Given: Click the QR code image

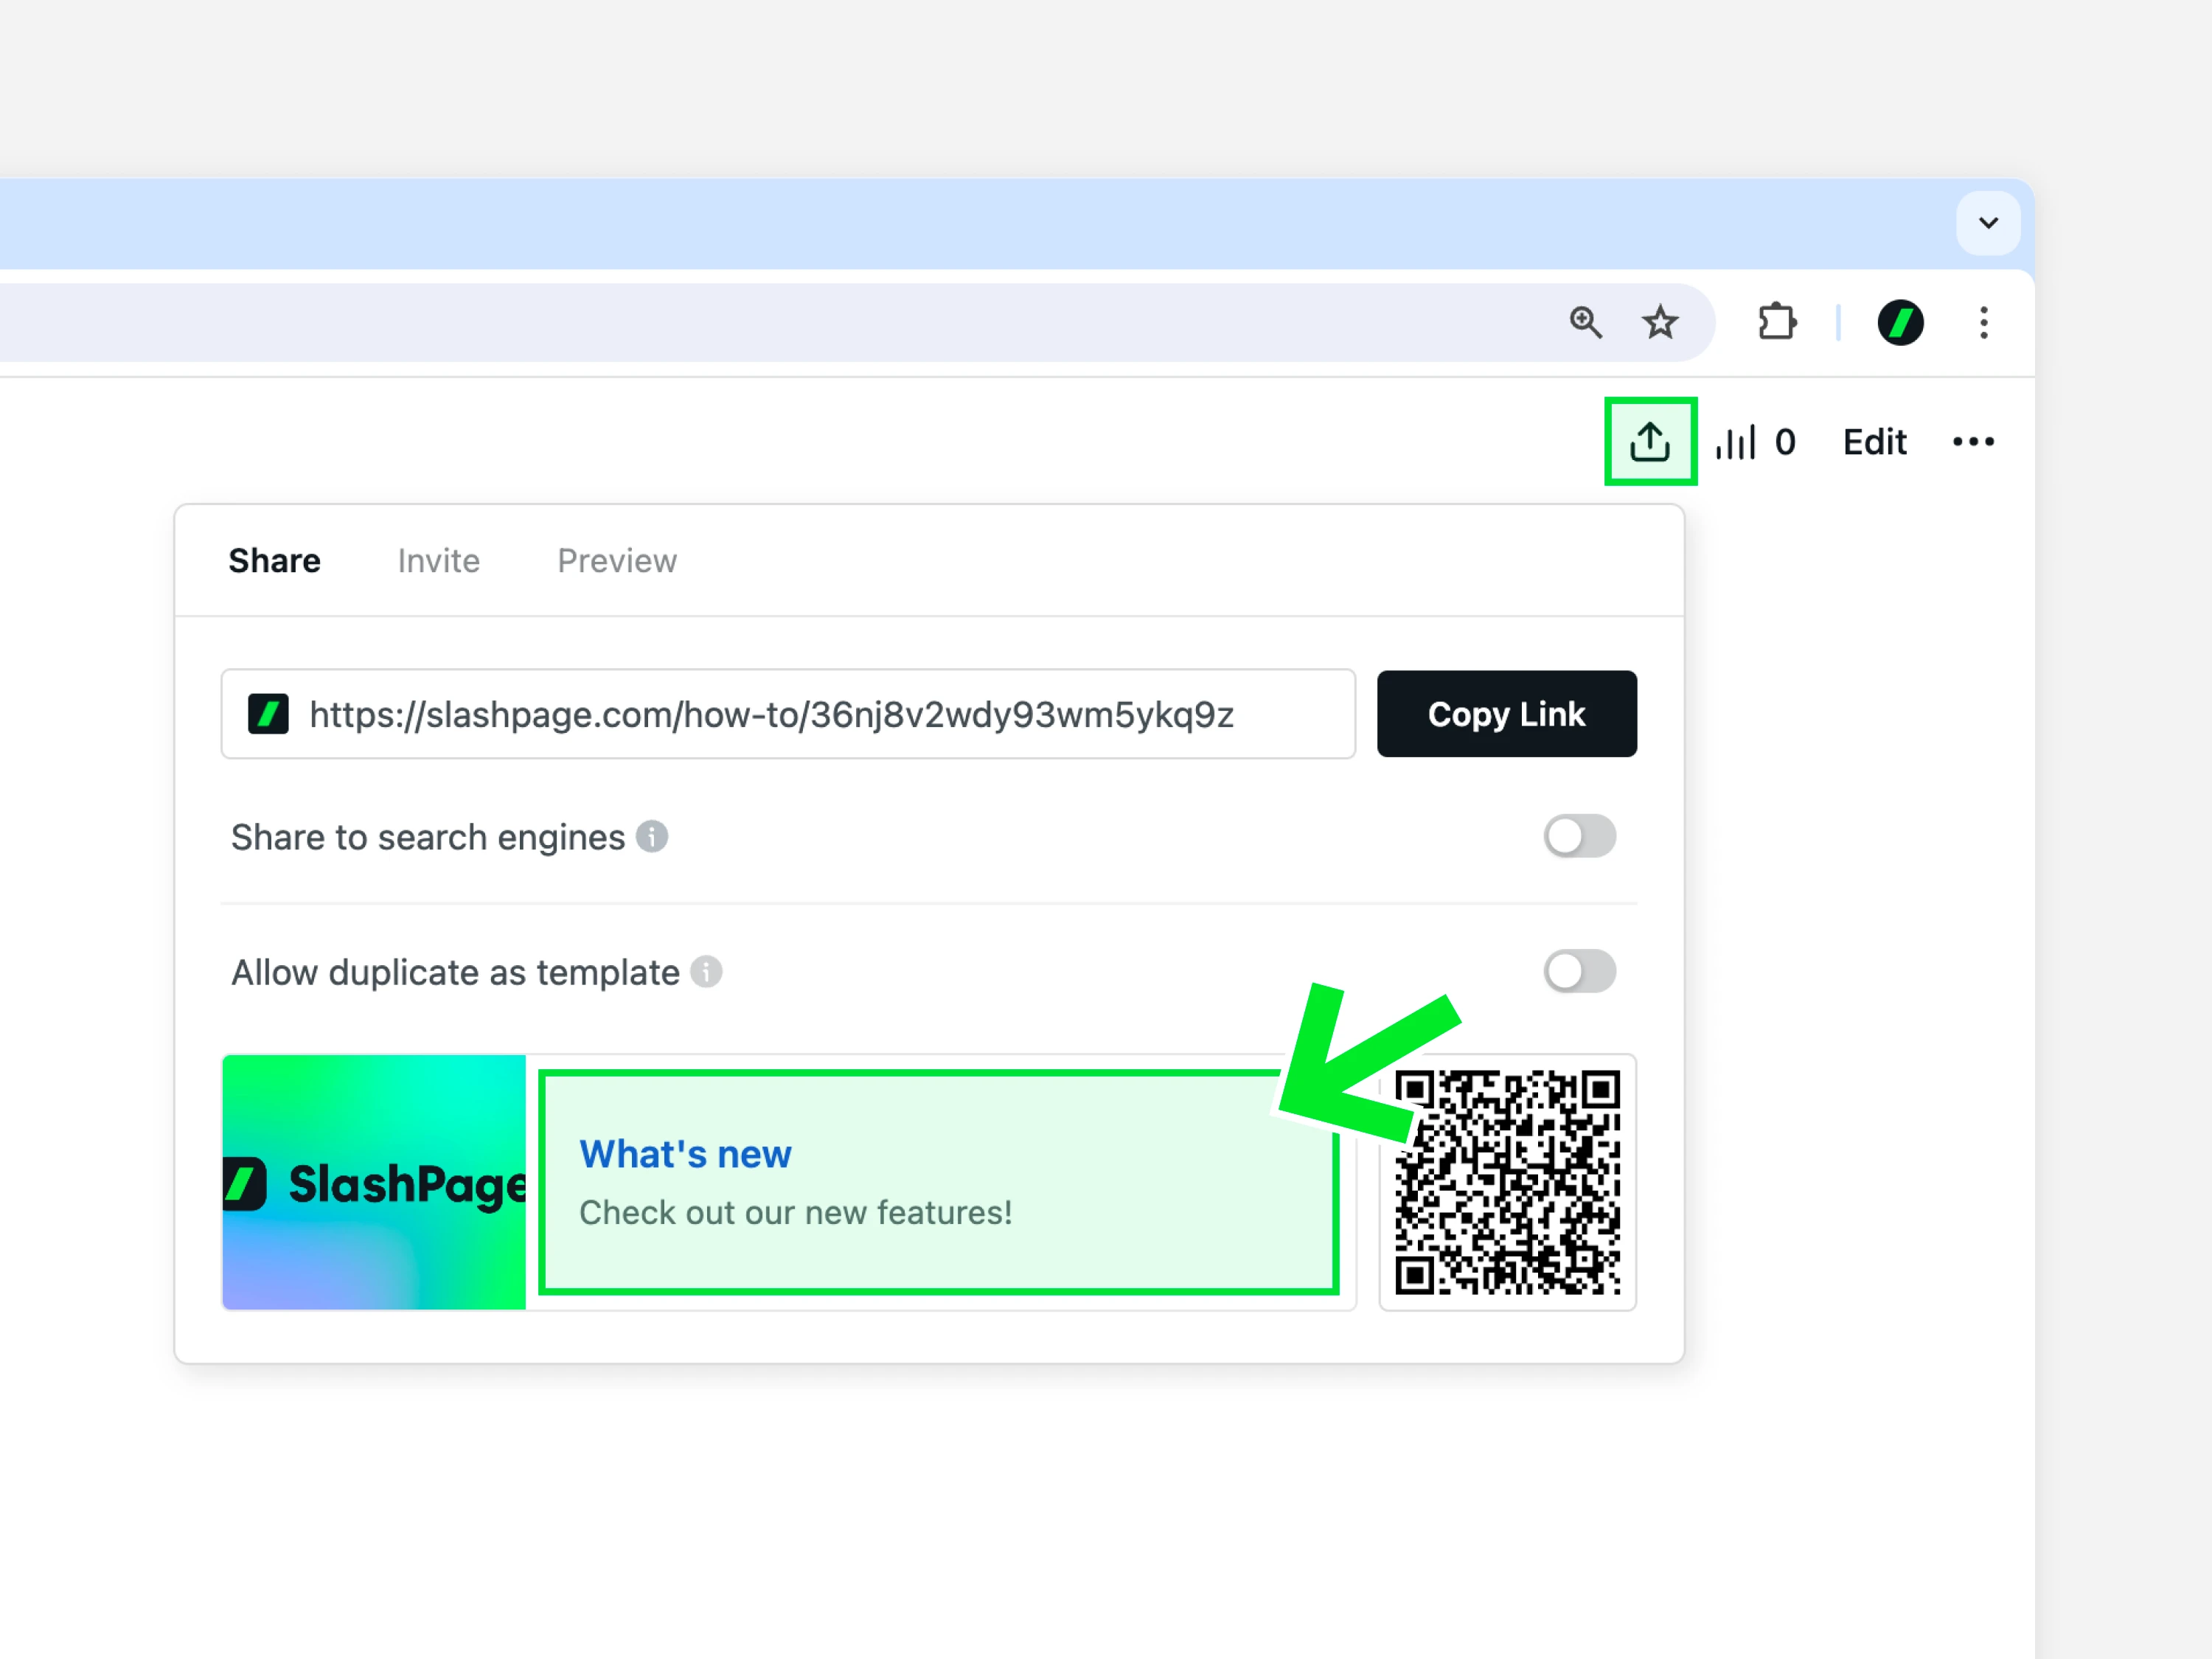Looking at the screenshot, I should click(x=1507, y=1182).
